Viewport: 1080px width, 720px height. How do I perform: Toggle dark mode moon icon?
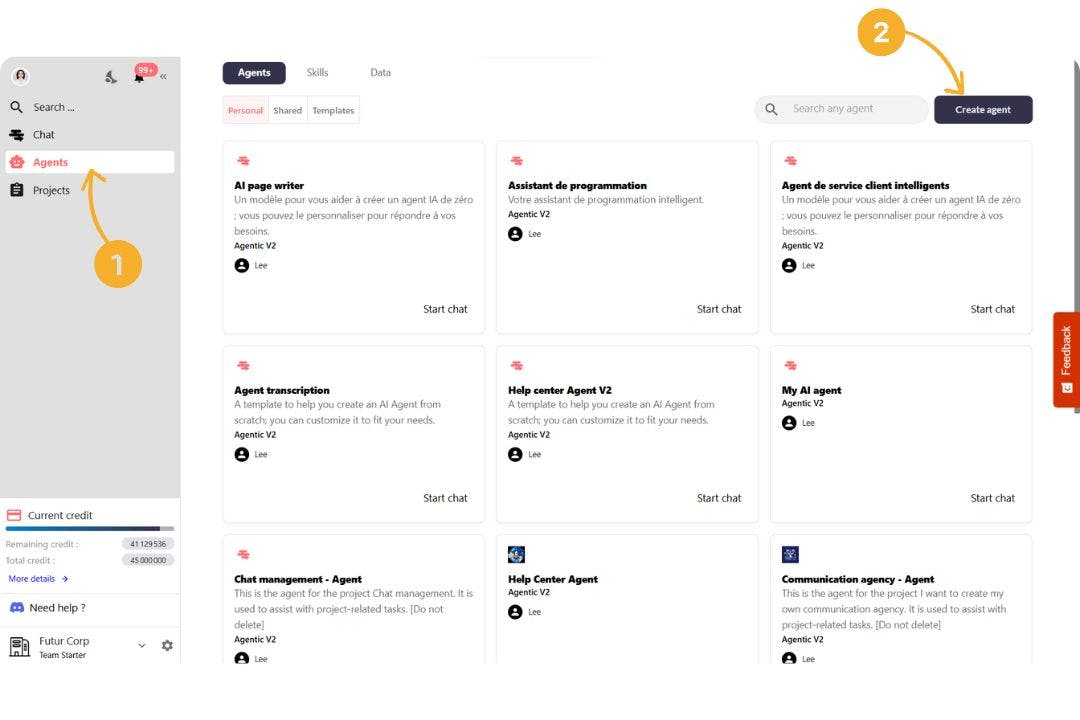[111, 77]
